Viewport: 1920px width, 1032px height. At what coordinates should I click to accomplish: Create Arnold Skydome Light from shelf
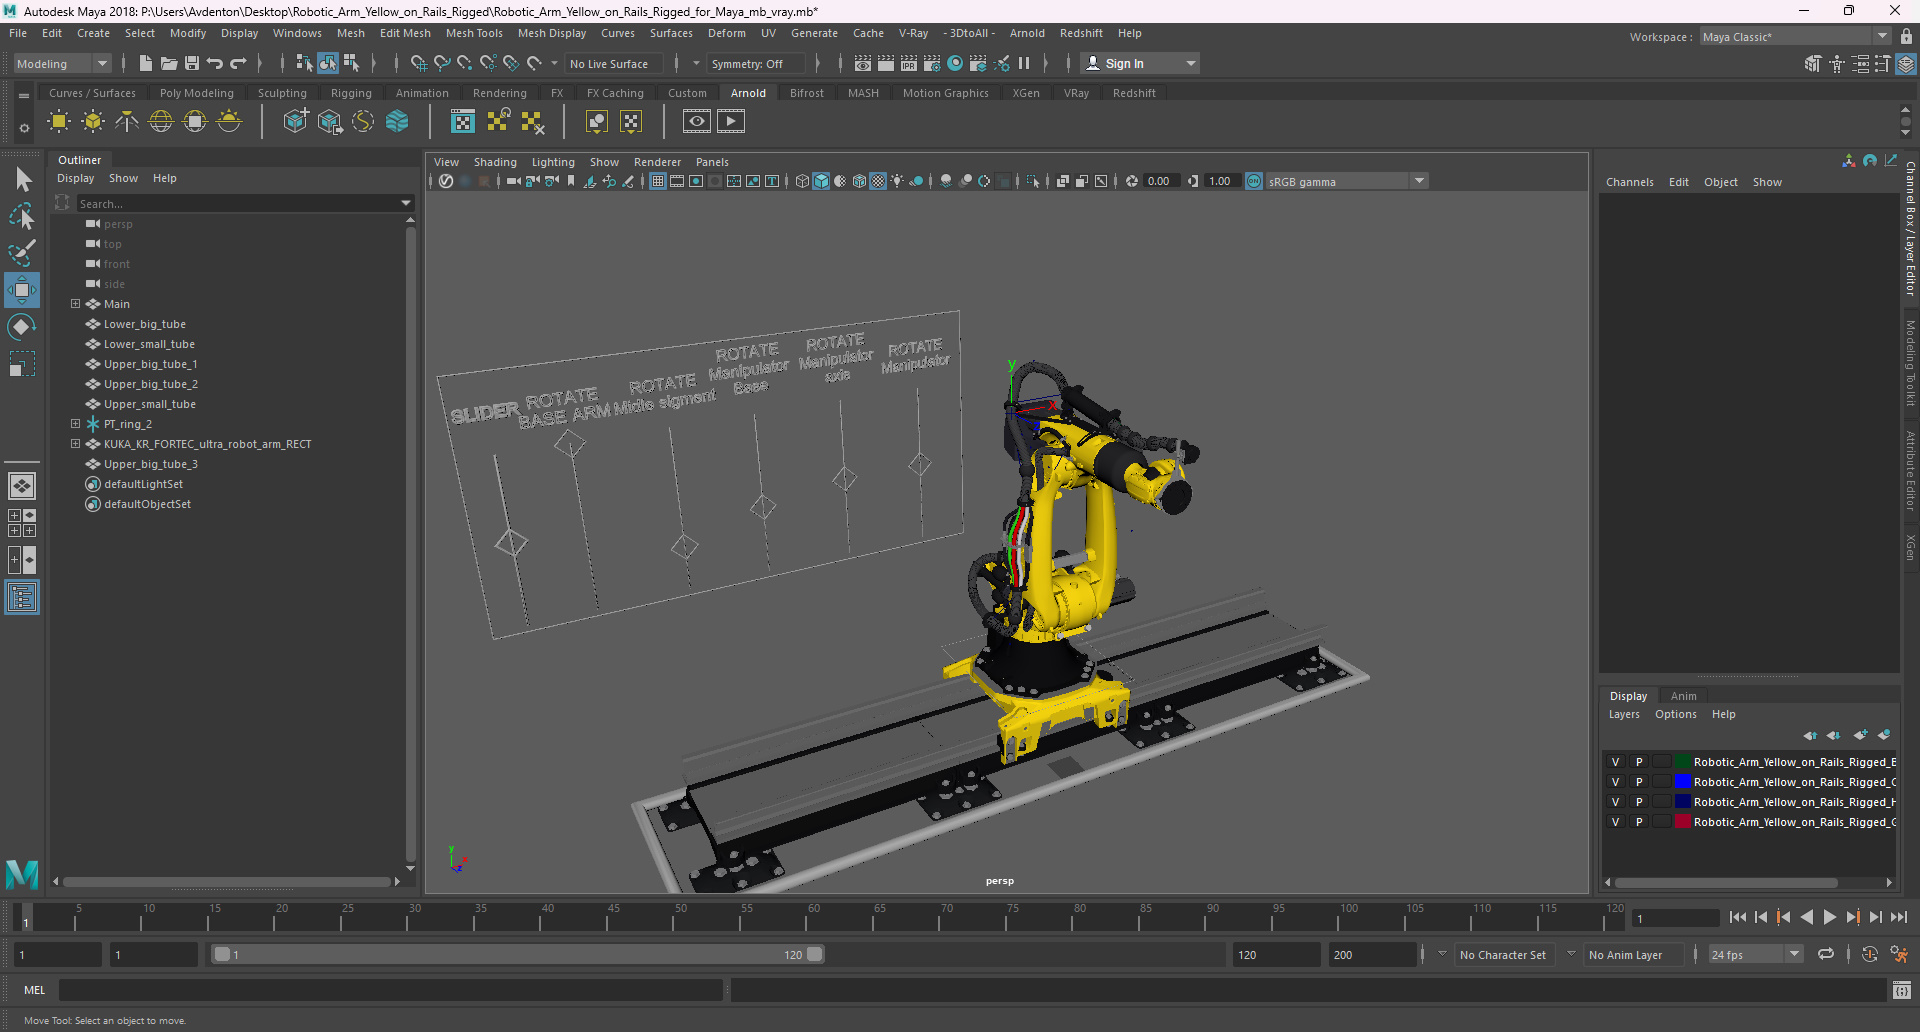click(161, 122)
